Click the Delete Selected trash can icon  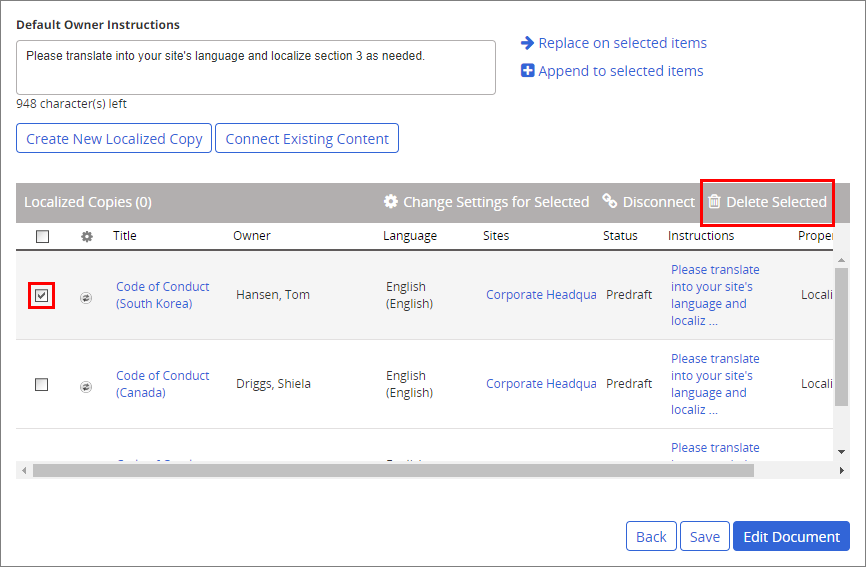714,202
